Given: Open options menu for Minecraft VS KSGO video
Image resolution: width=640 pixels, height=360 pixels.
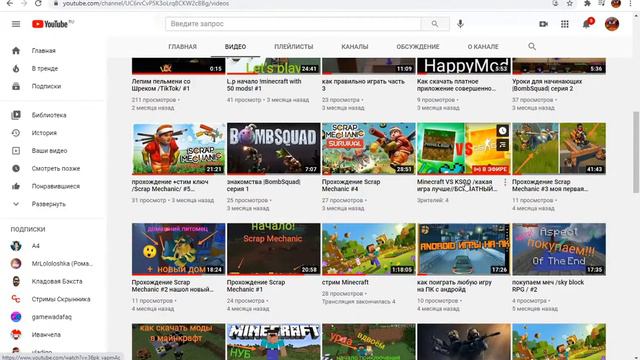Looking at the screenshot, I should [x=505, y=182].
